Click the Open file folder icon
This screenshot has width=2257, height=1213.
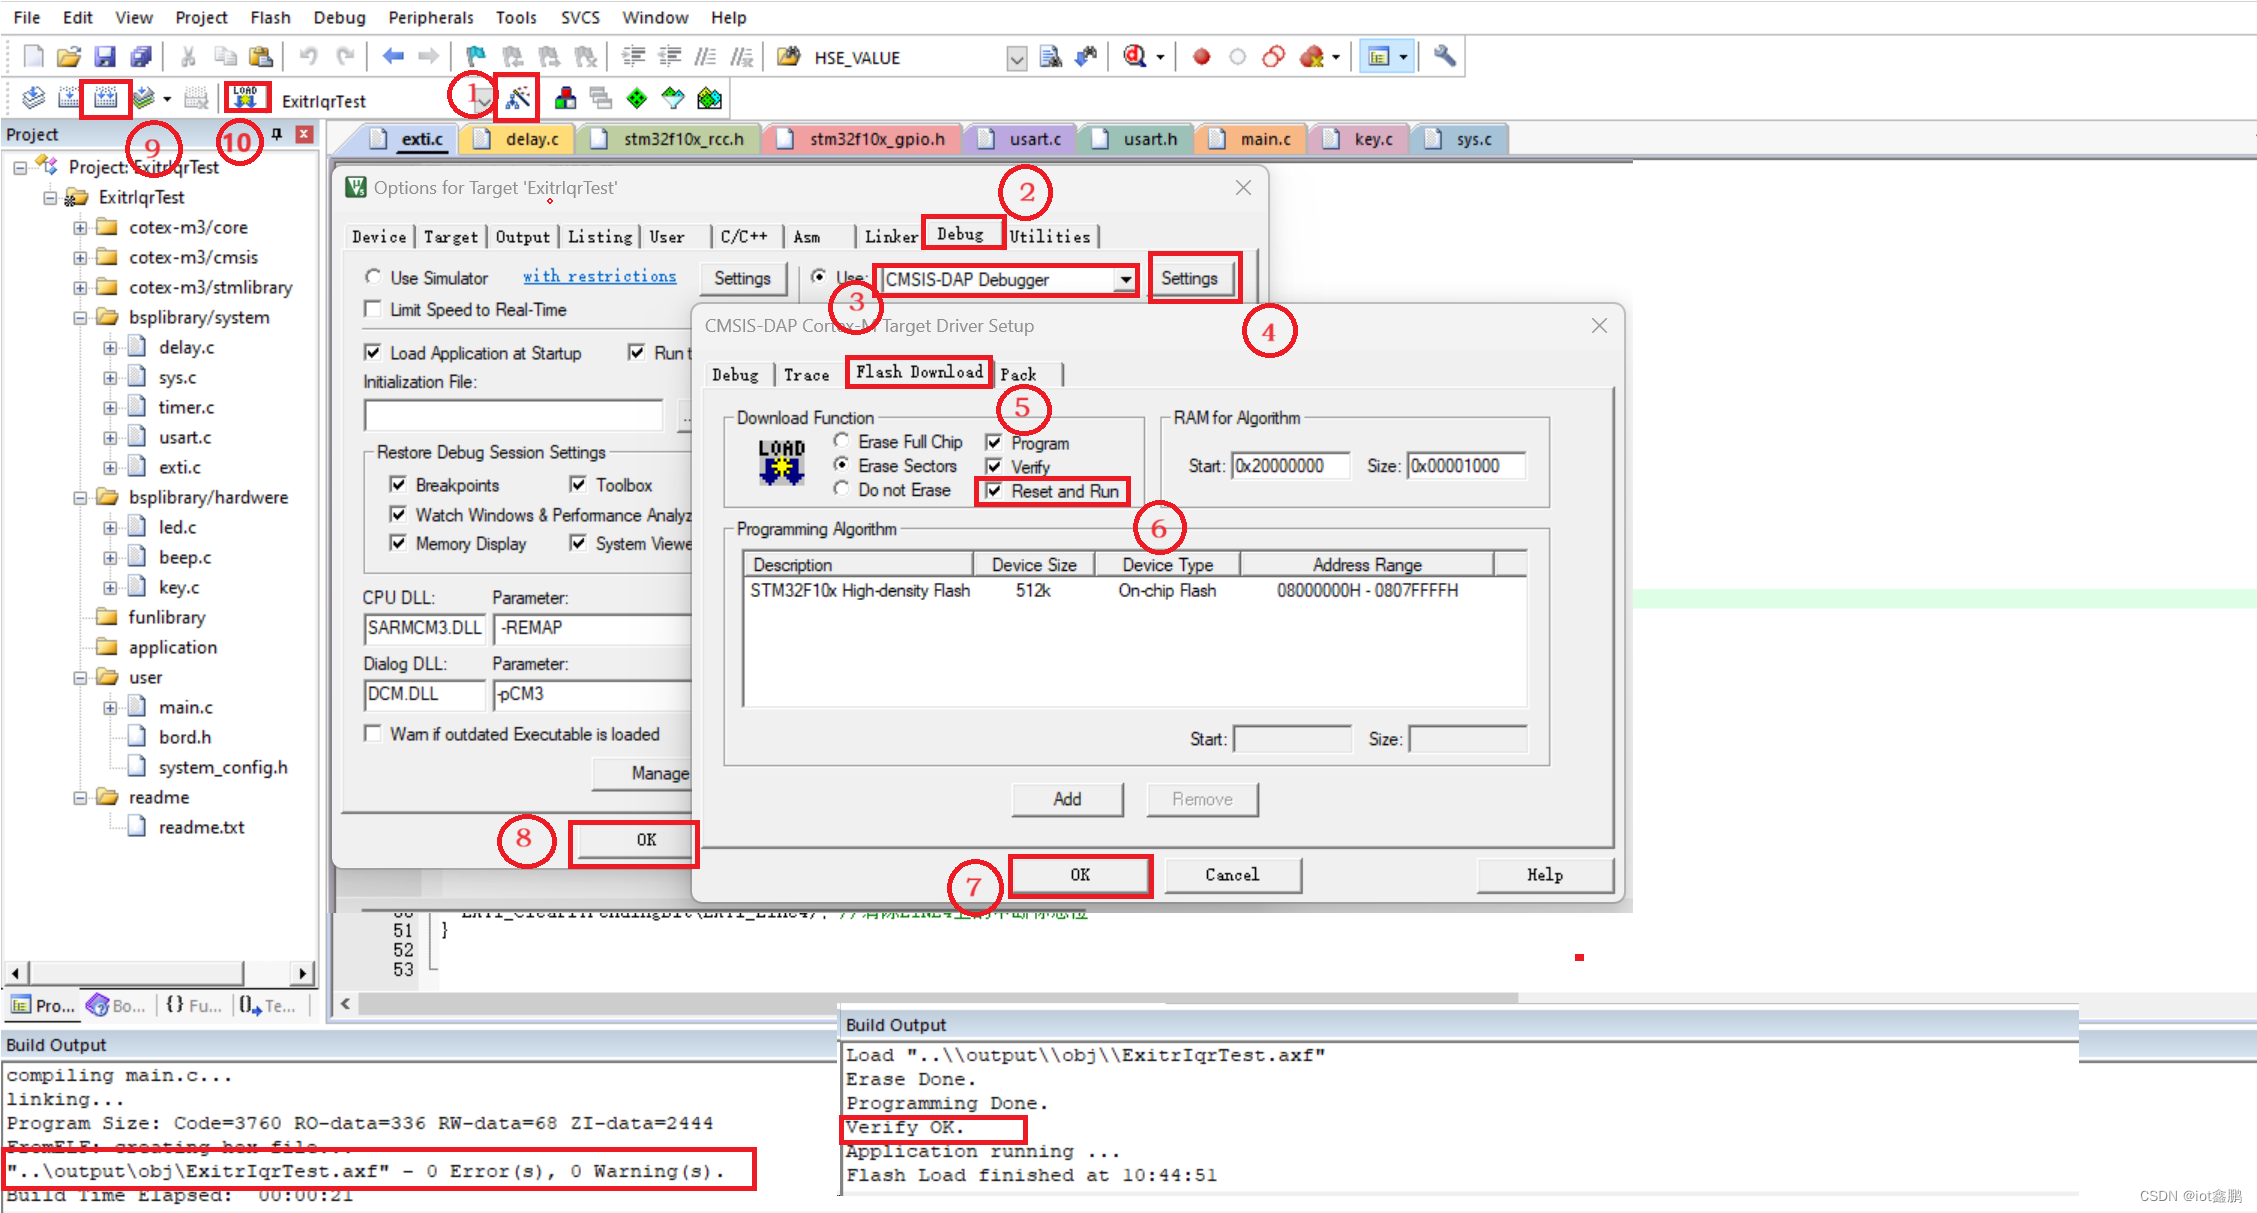(x=69, y=57)
